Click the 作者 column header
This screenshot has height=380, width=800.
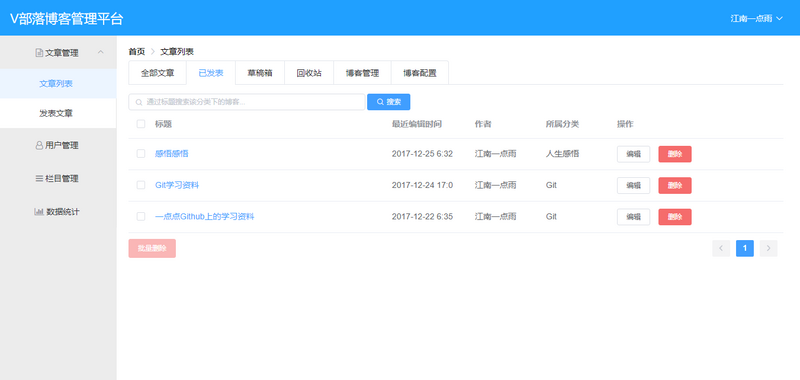pos(483,124)
